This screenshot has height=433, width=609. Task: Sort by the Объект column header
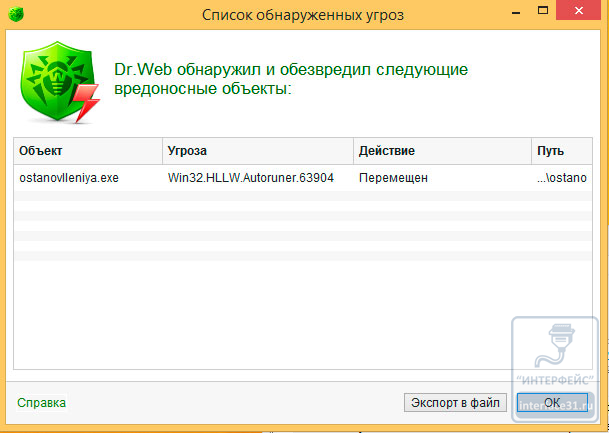(x=88, y=151)
